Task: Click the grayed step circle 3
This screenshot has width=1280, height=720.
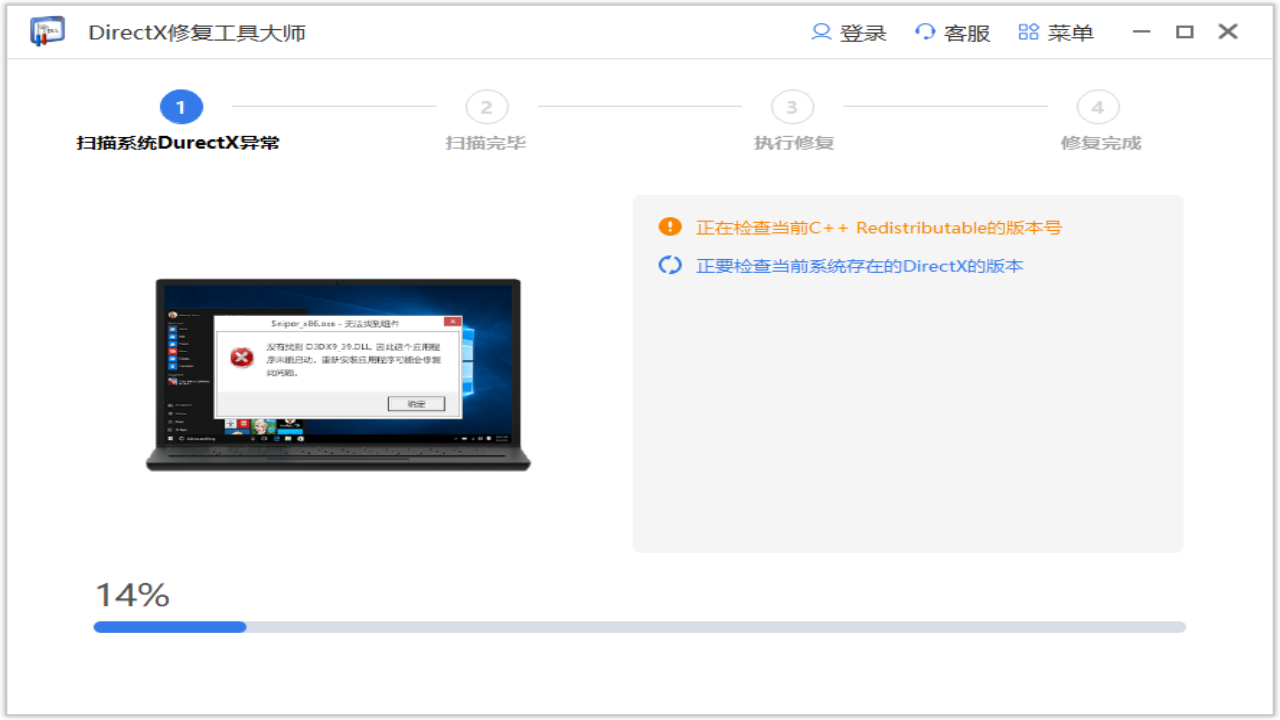Action: pos(791,107)
